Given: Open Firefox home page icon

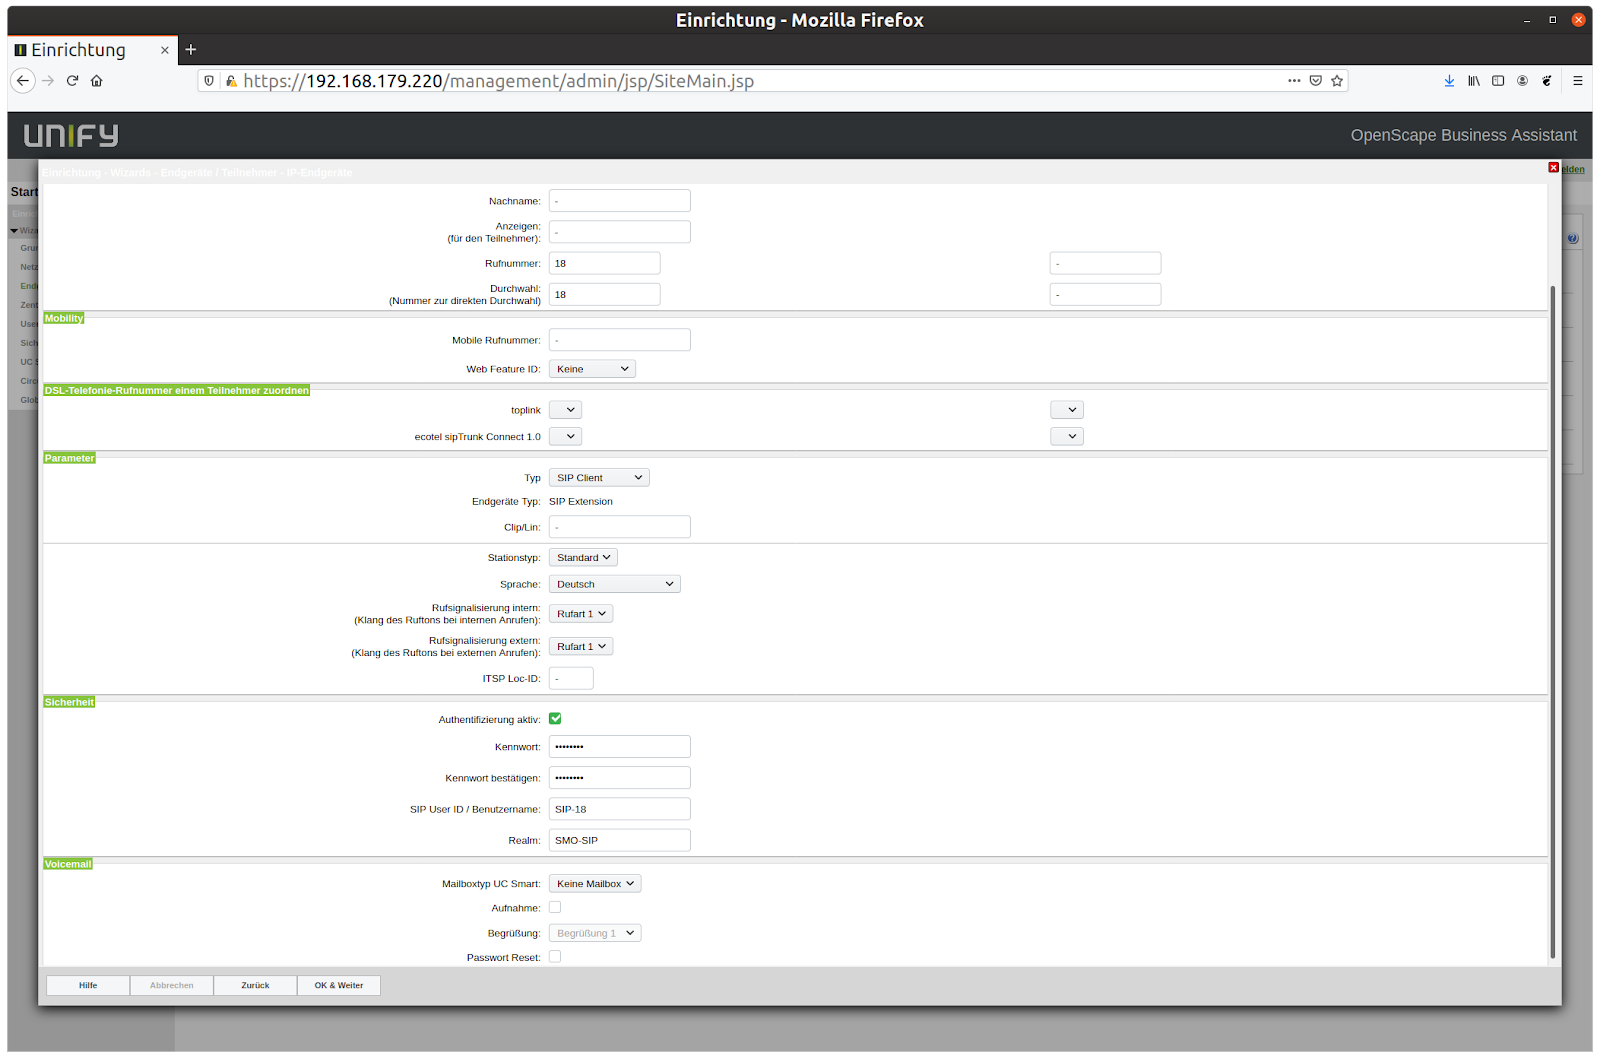Looking at the screenshot, I should tap(97, 81).
